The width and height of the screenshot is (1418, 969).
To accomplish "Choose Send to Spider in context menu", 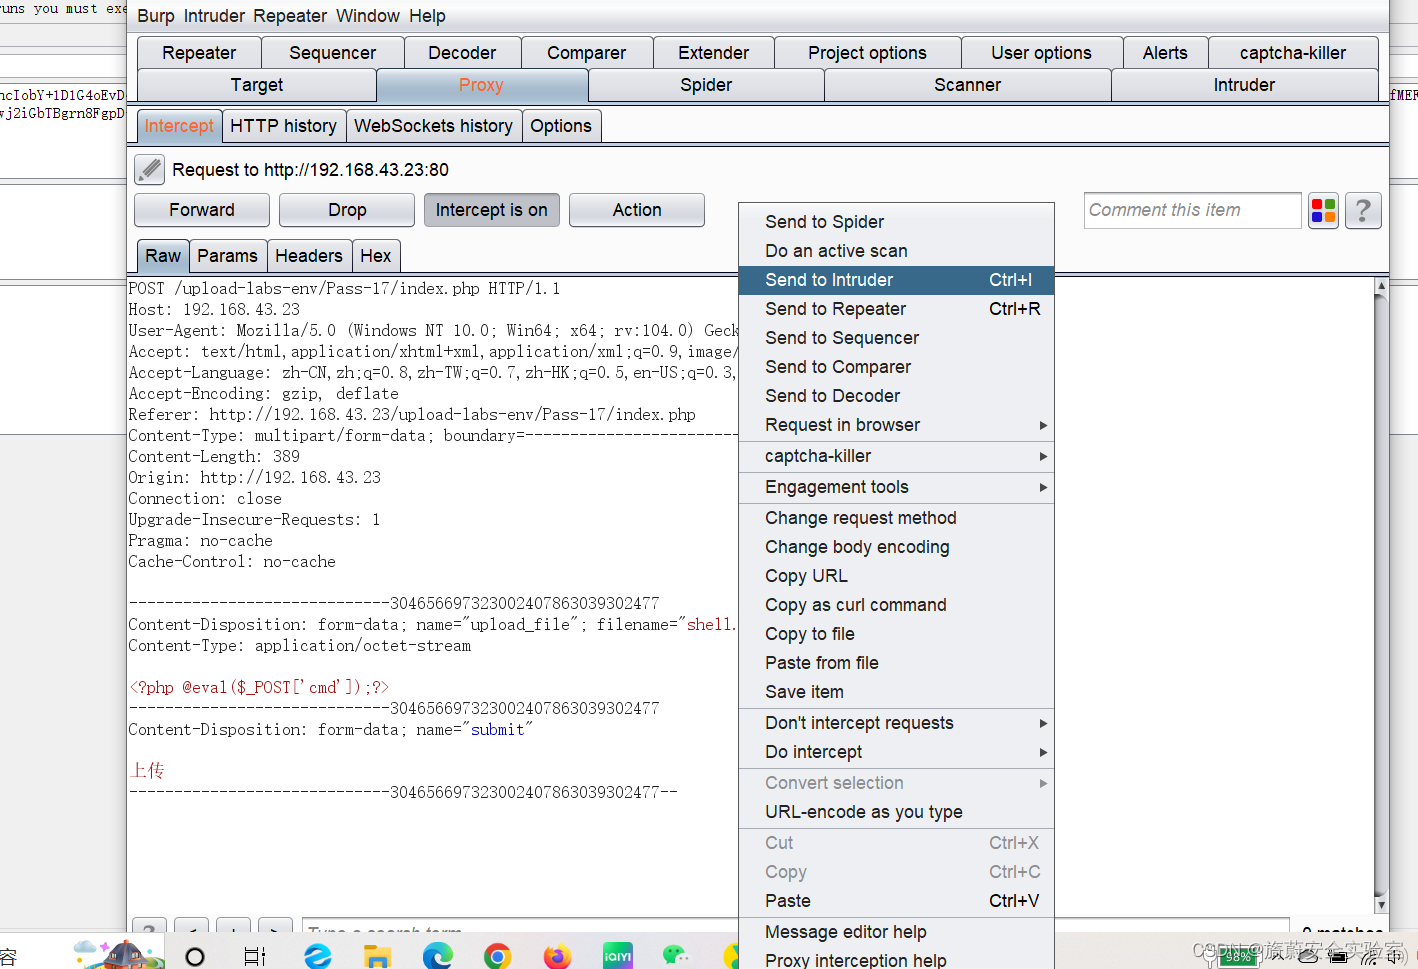I will pyautogui.click(x=896, y=222).
